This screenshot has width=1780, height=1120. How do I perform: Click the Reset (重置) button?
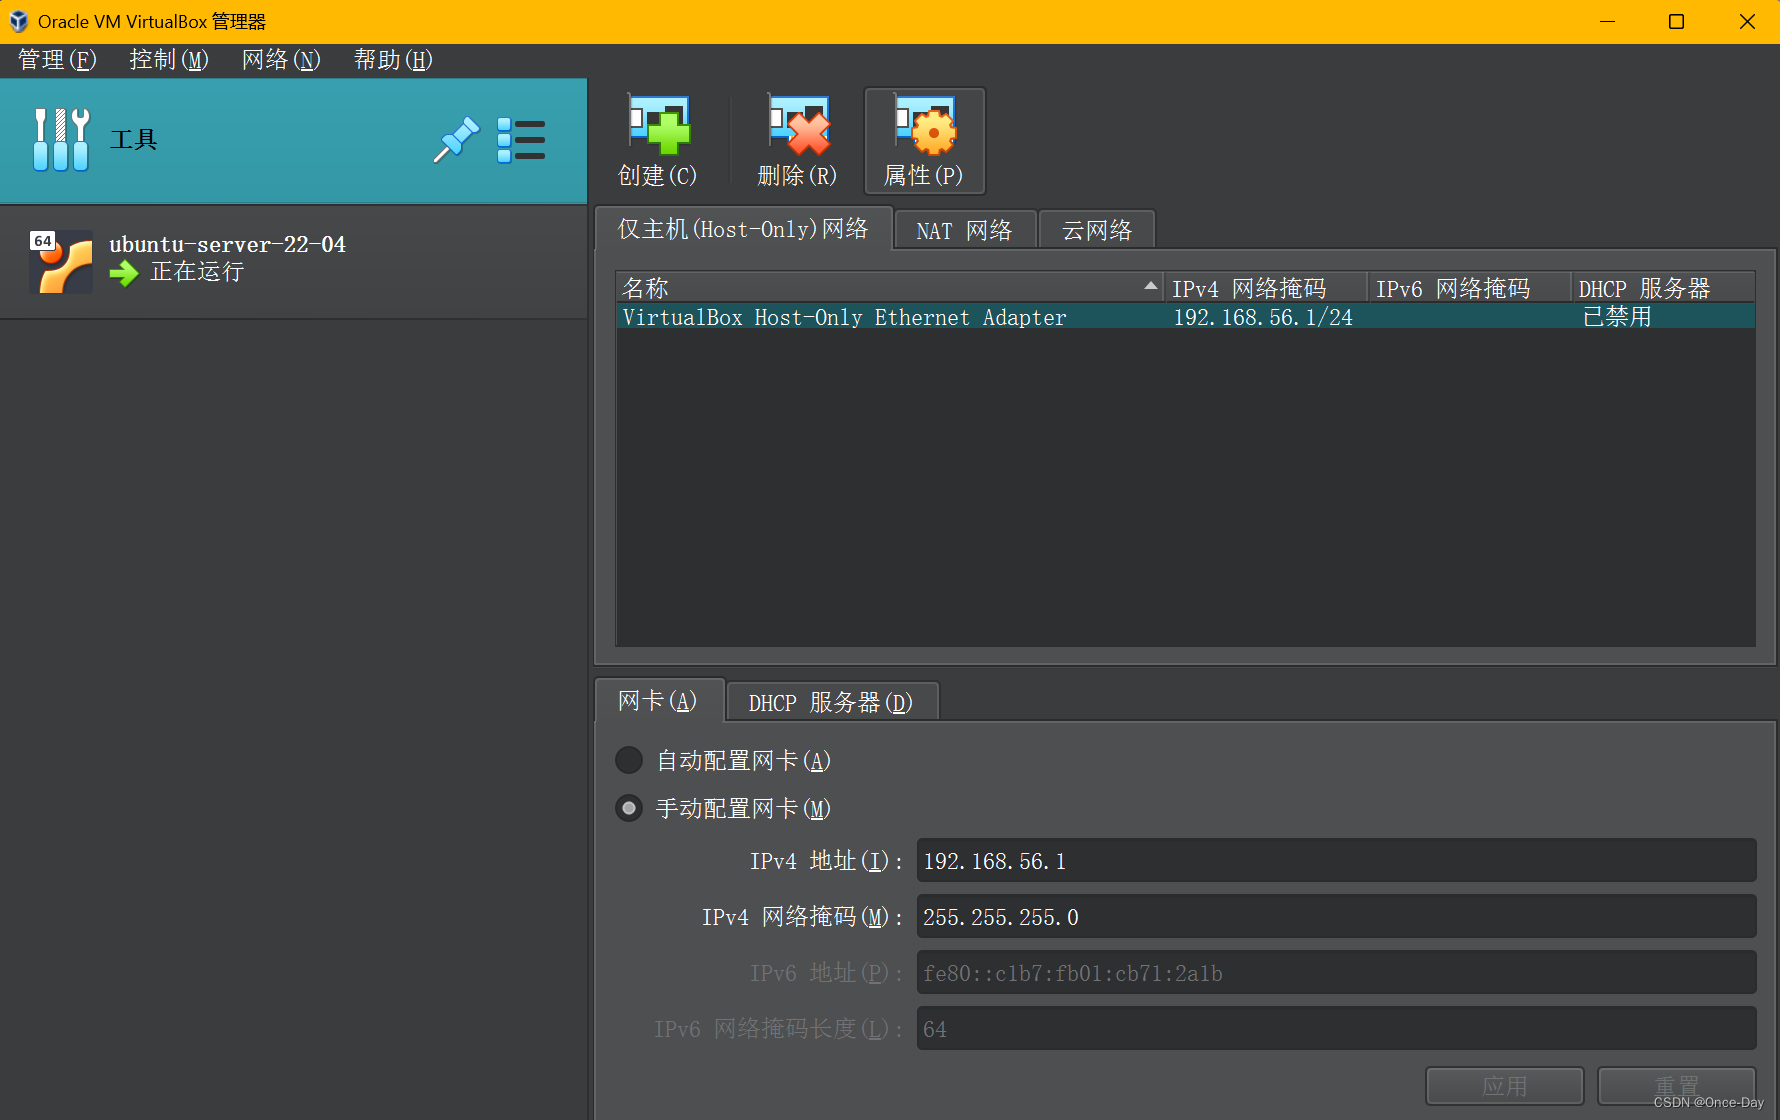tap(1677, 1086)
